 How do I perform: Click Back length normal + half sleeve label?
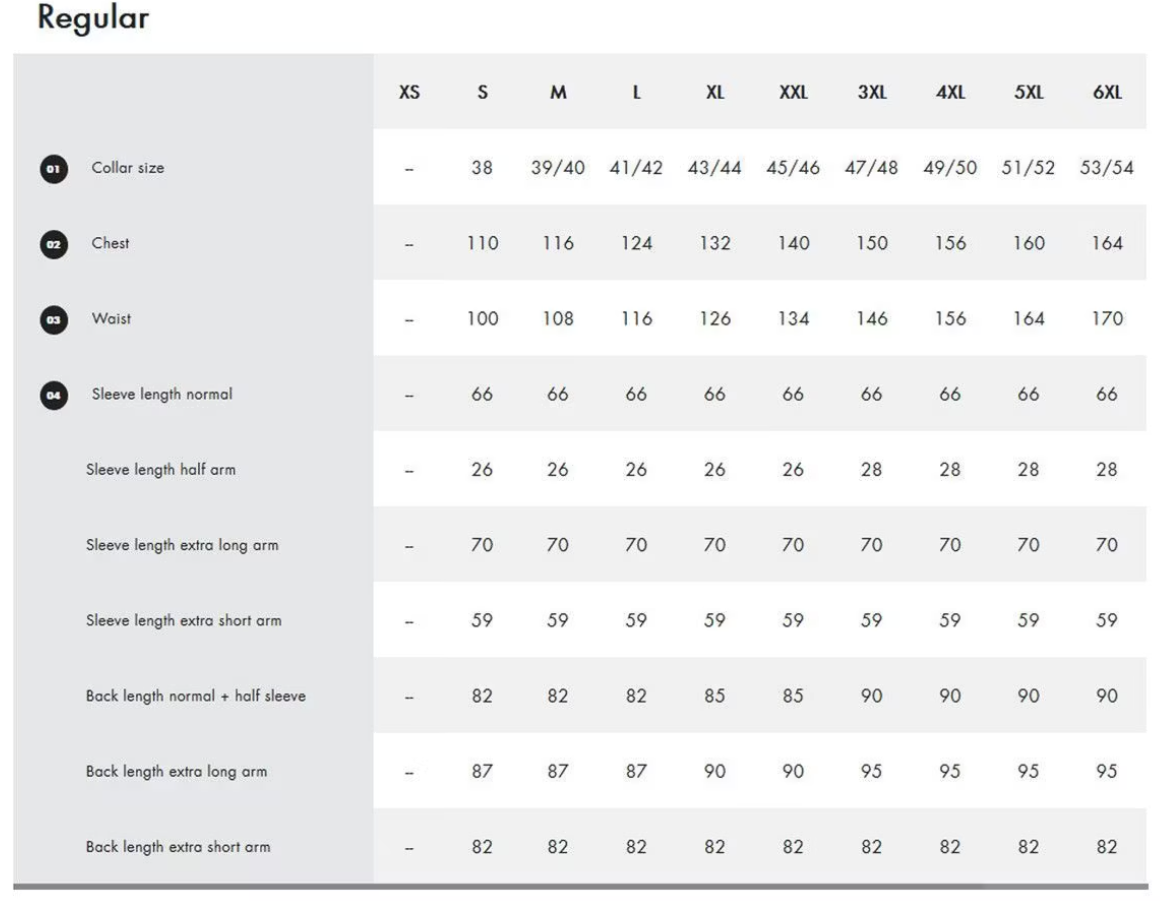pyautogui.click(x=196, y=696)
